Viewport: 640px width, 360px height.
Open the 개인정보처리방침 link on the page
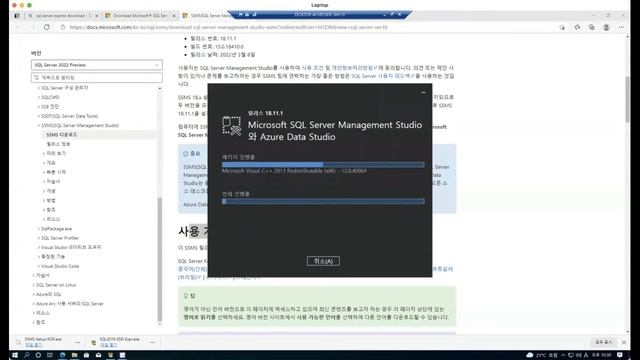[354, 68]
